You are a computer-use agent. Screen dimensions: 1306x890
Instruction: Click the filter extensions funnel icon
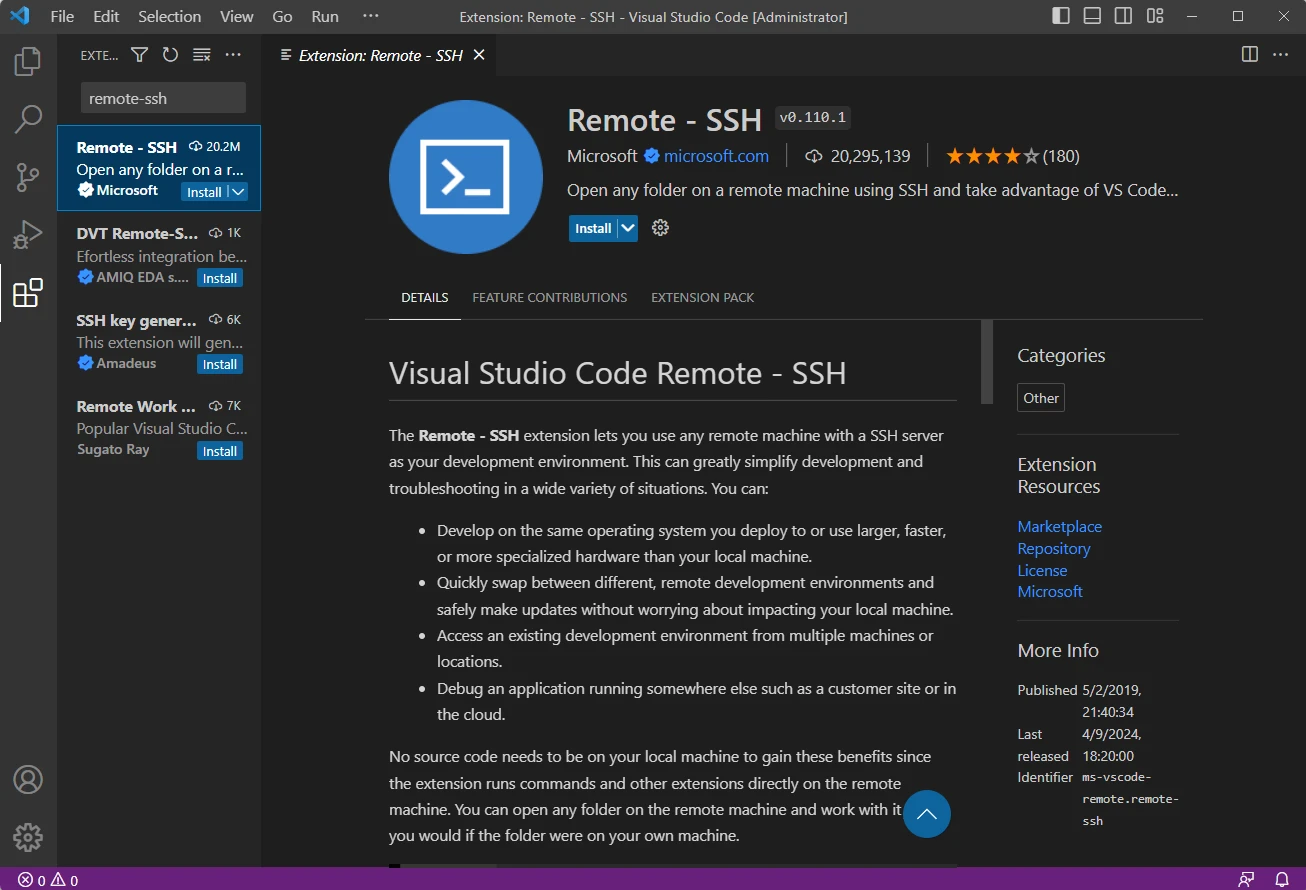140,55
